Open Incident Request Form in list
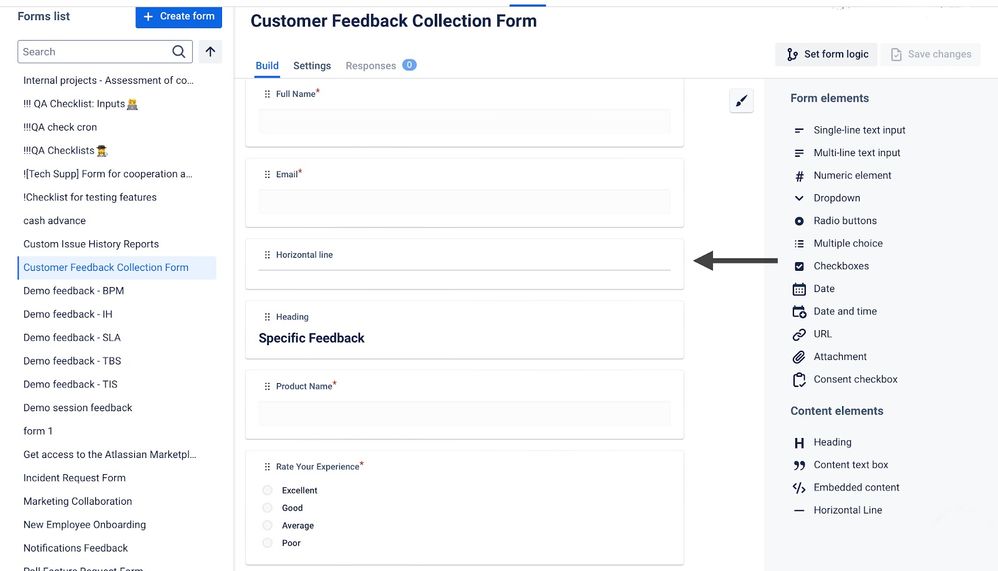998x571 pixels. [x=74, y=478]
